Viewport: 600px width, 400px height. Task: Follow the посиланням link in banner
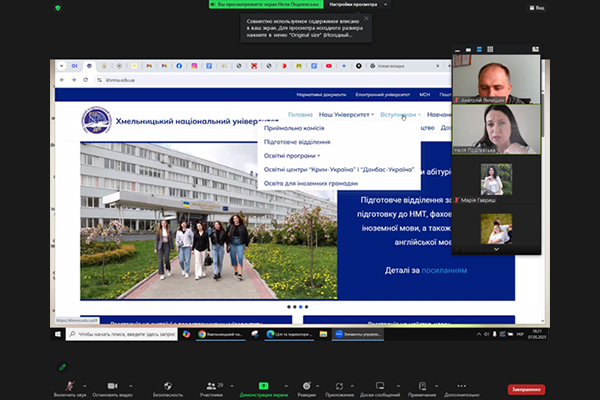click(444, 270)
